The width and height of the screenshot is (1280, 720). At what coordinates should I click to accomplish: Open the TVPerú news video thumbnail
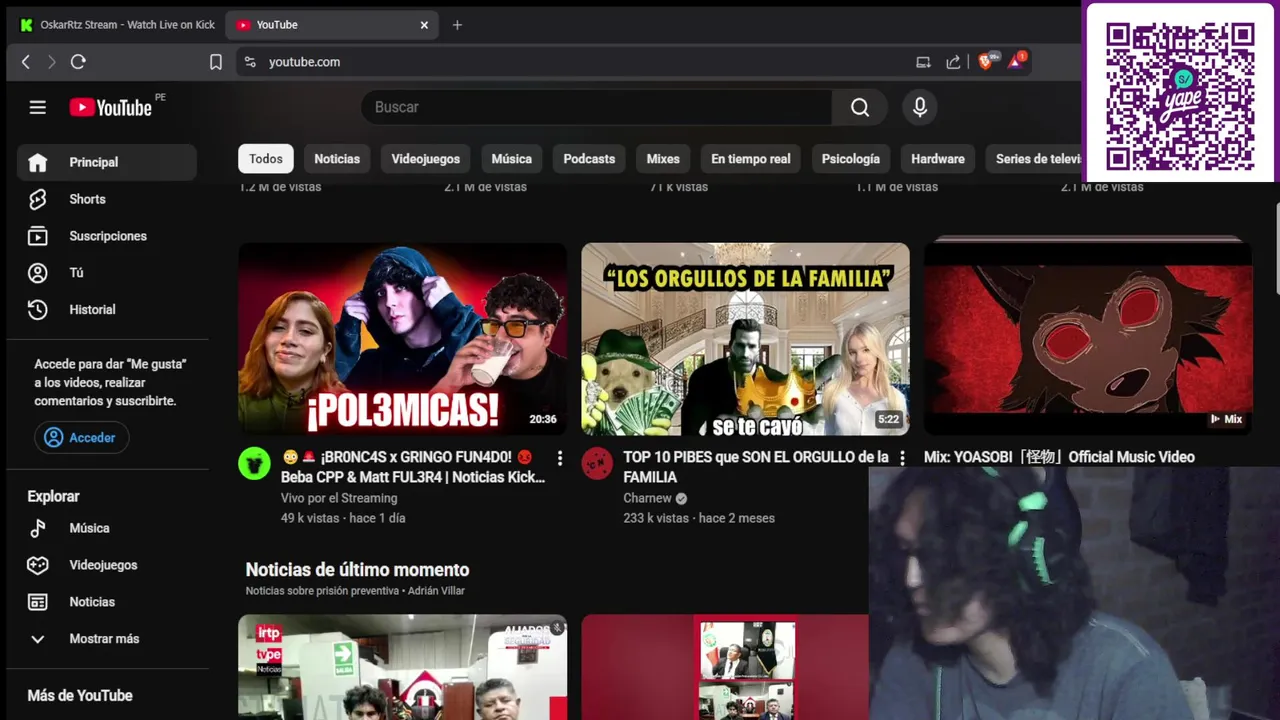(x=402, y=667)
